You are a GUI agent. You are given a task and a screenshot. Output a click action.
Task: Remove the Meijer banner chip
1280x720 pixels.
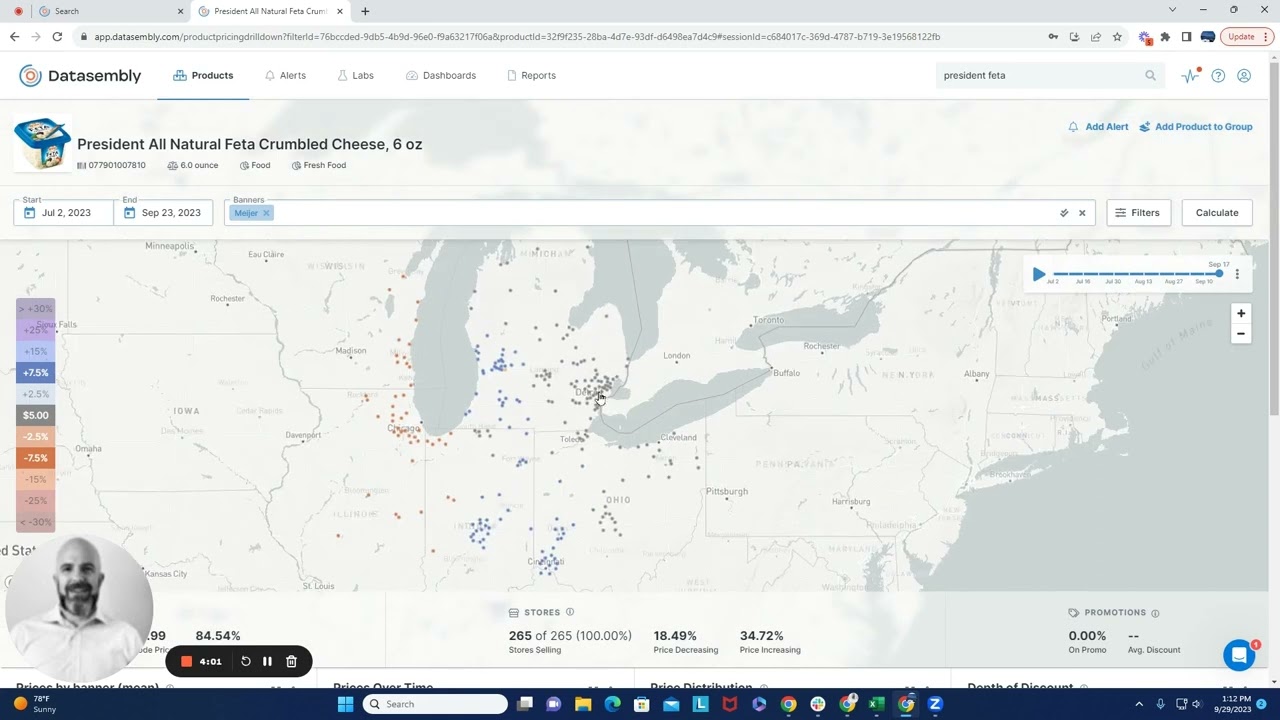pos(266,213)
